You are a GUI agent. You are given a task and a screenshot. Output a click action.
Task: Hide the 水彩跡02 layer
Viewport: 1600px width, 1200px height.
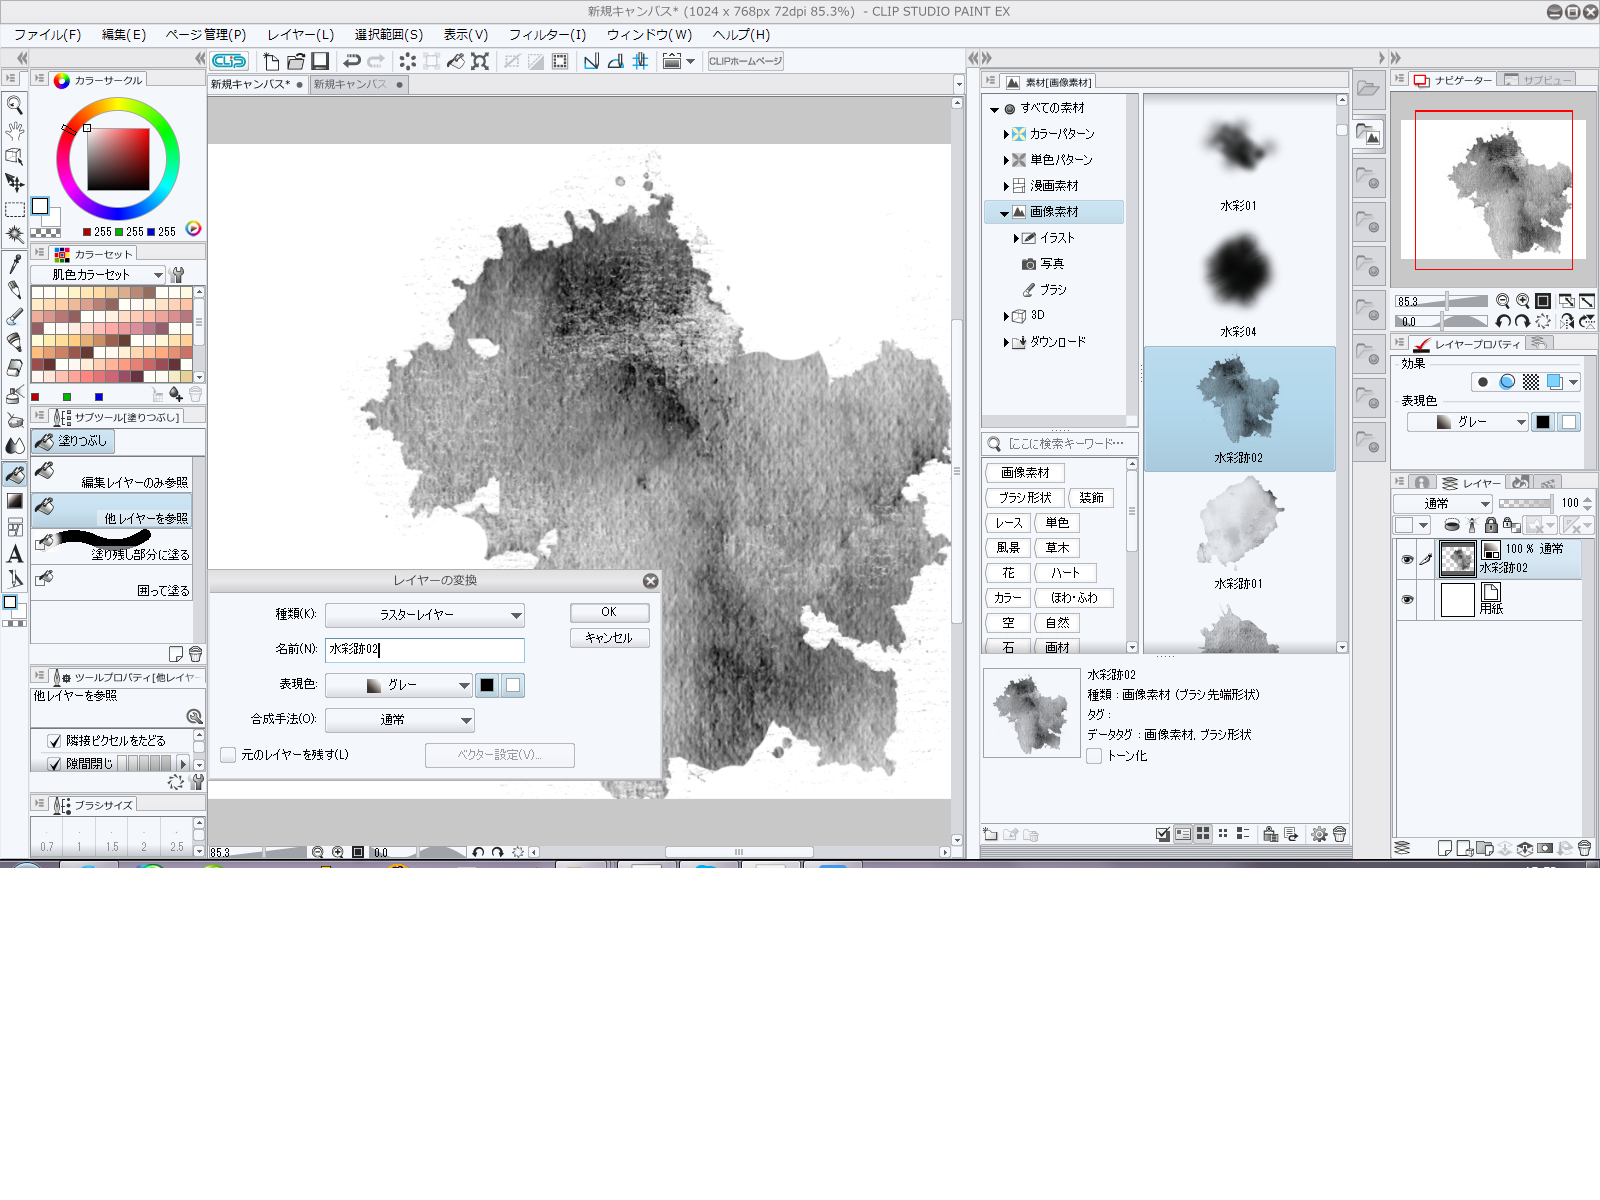[x=1407, y=559]
